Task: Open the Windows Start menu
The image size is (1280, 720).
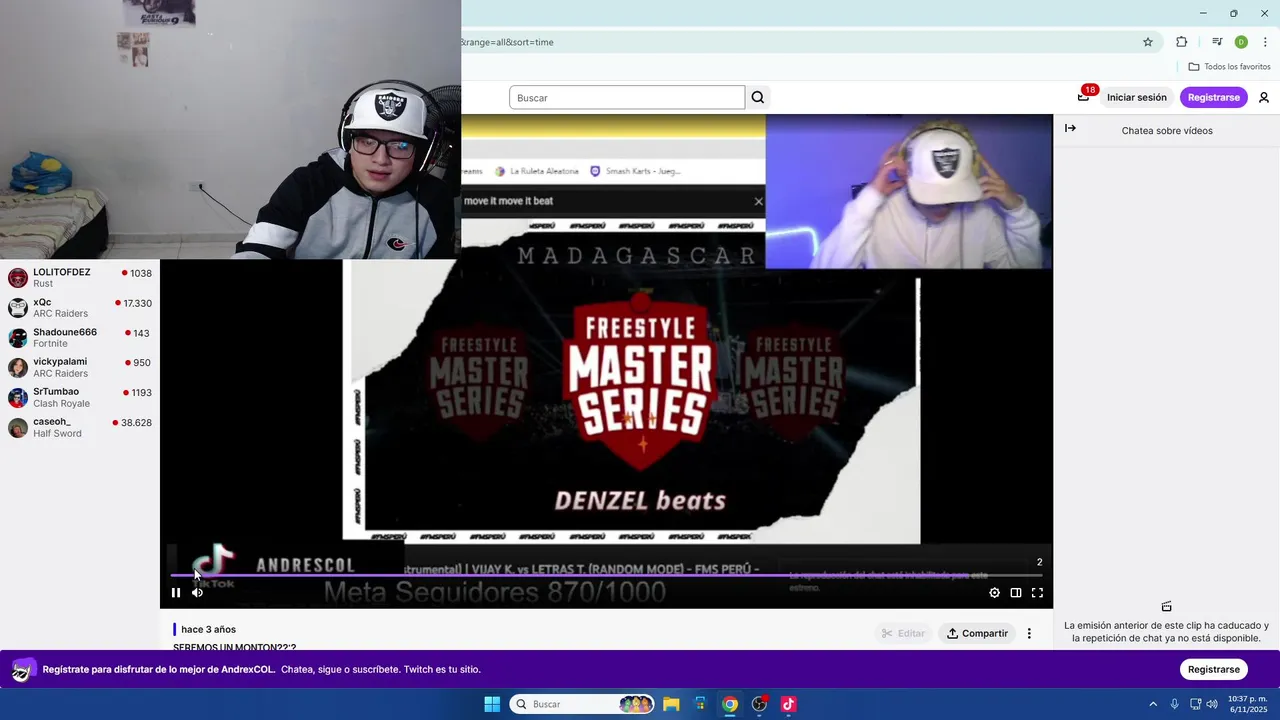Action: (492, 704)
